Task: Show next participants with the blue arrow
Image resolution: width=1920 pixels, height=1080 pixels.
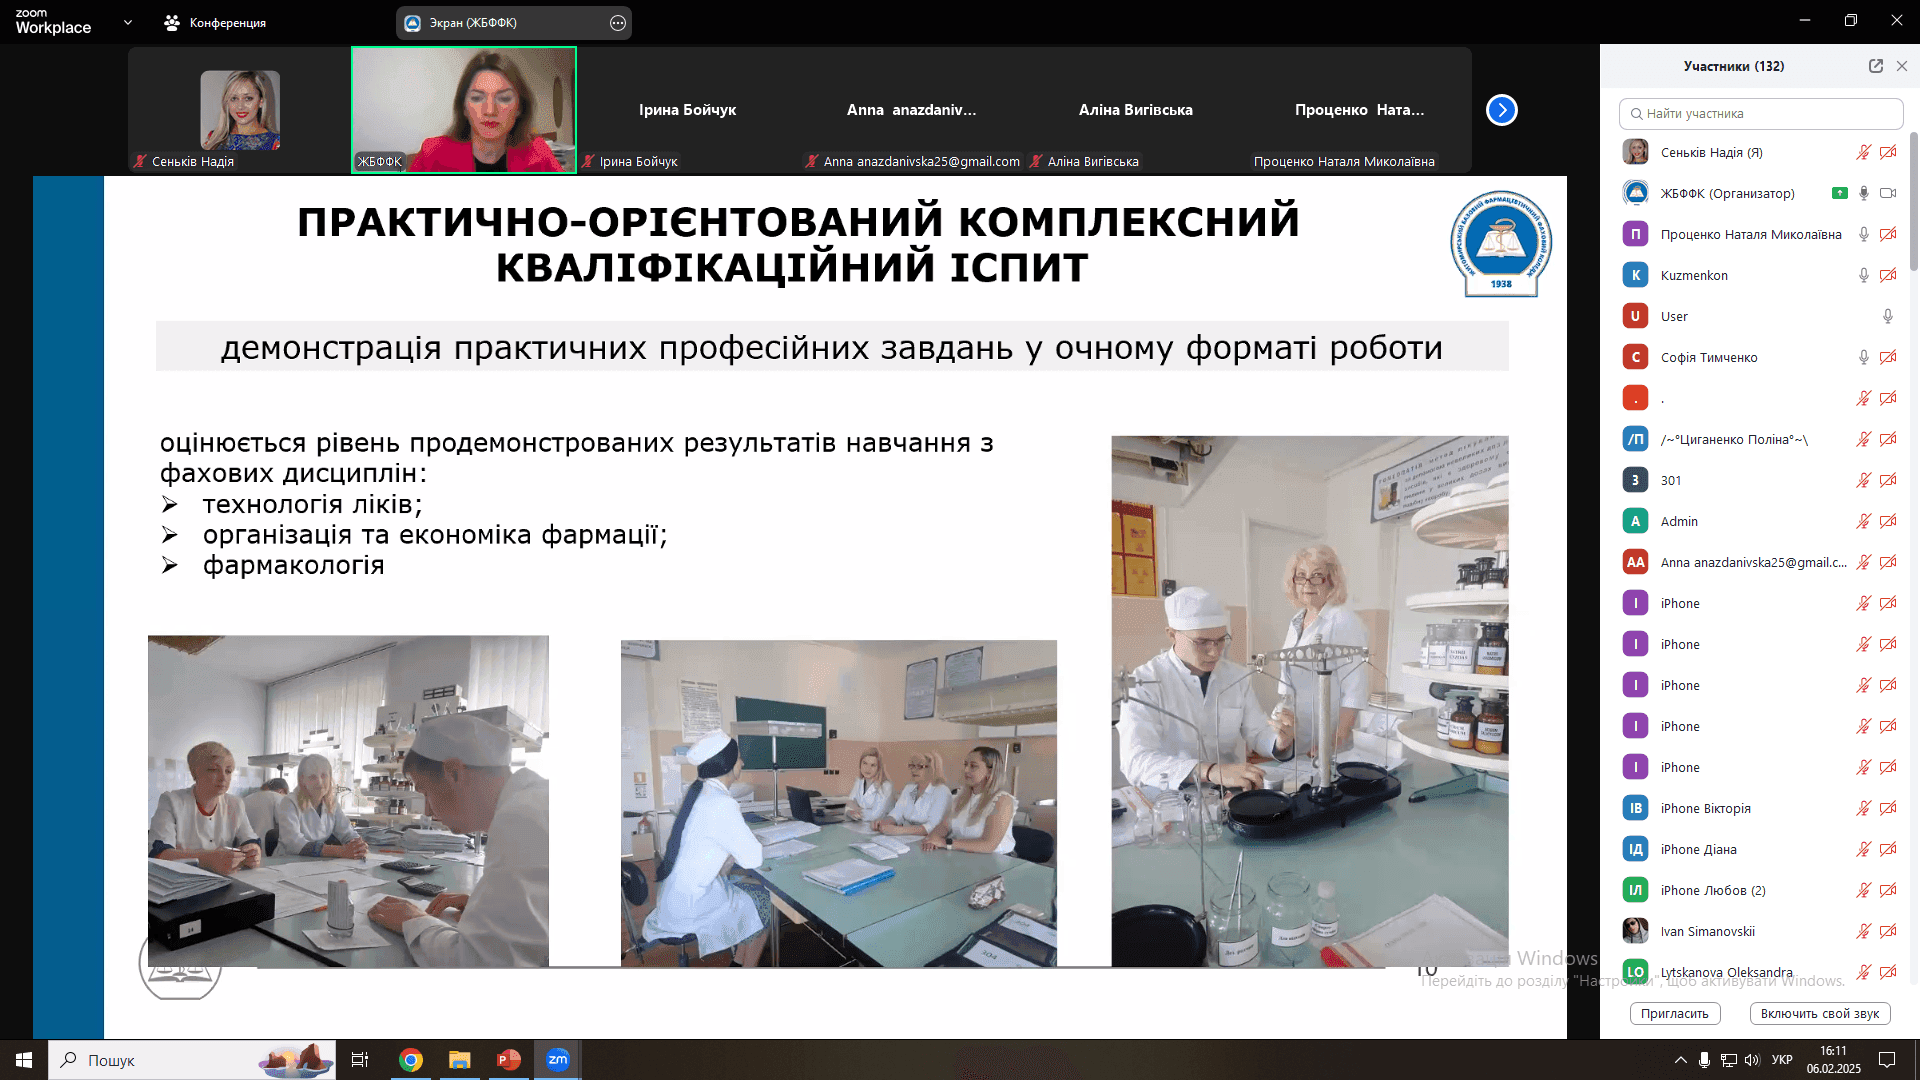Action: click(1501, 110)
